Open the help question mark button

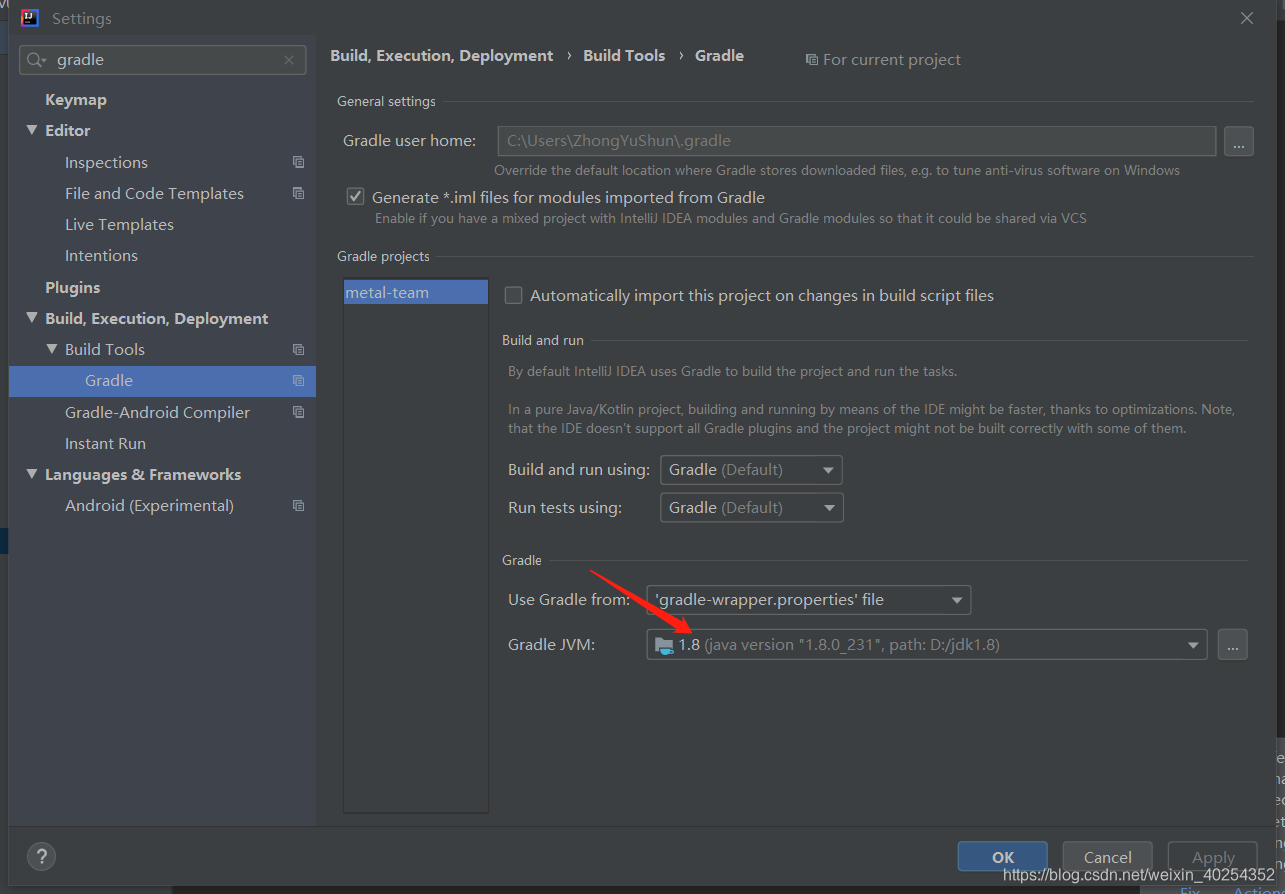[41, 856]
